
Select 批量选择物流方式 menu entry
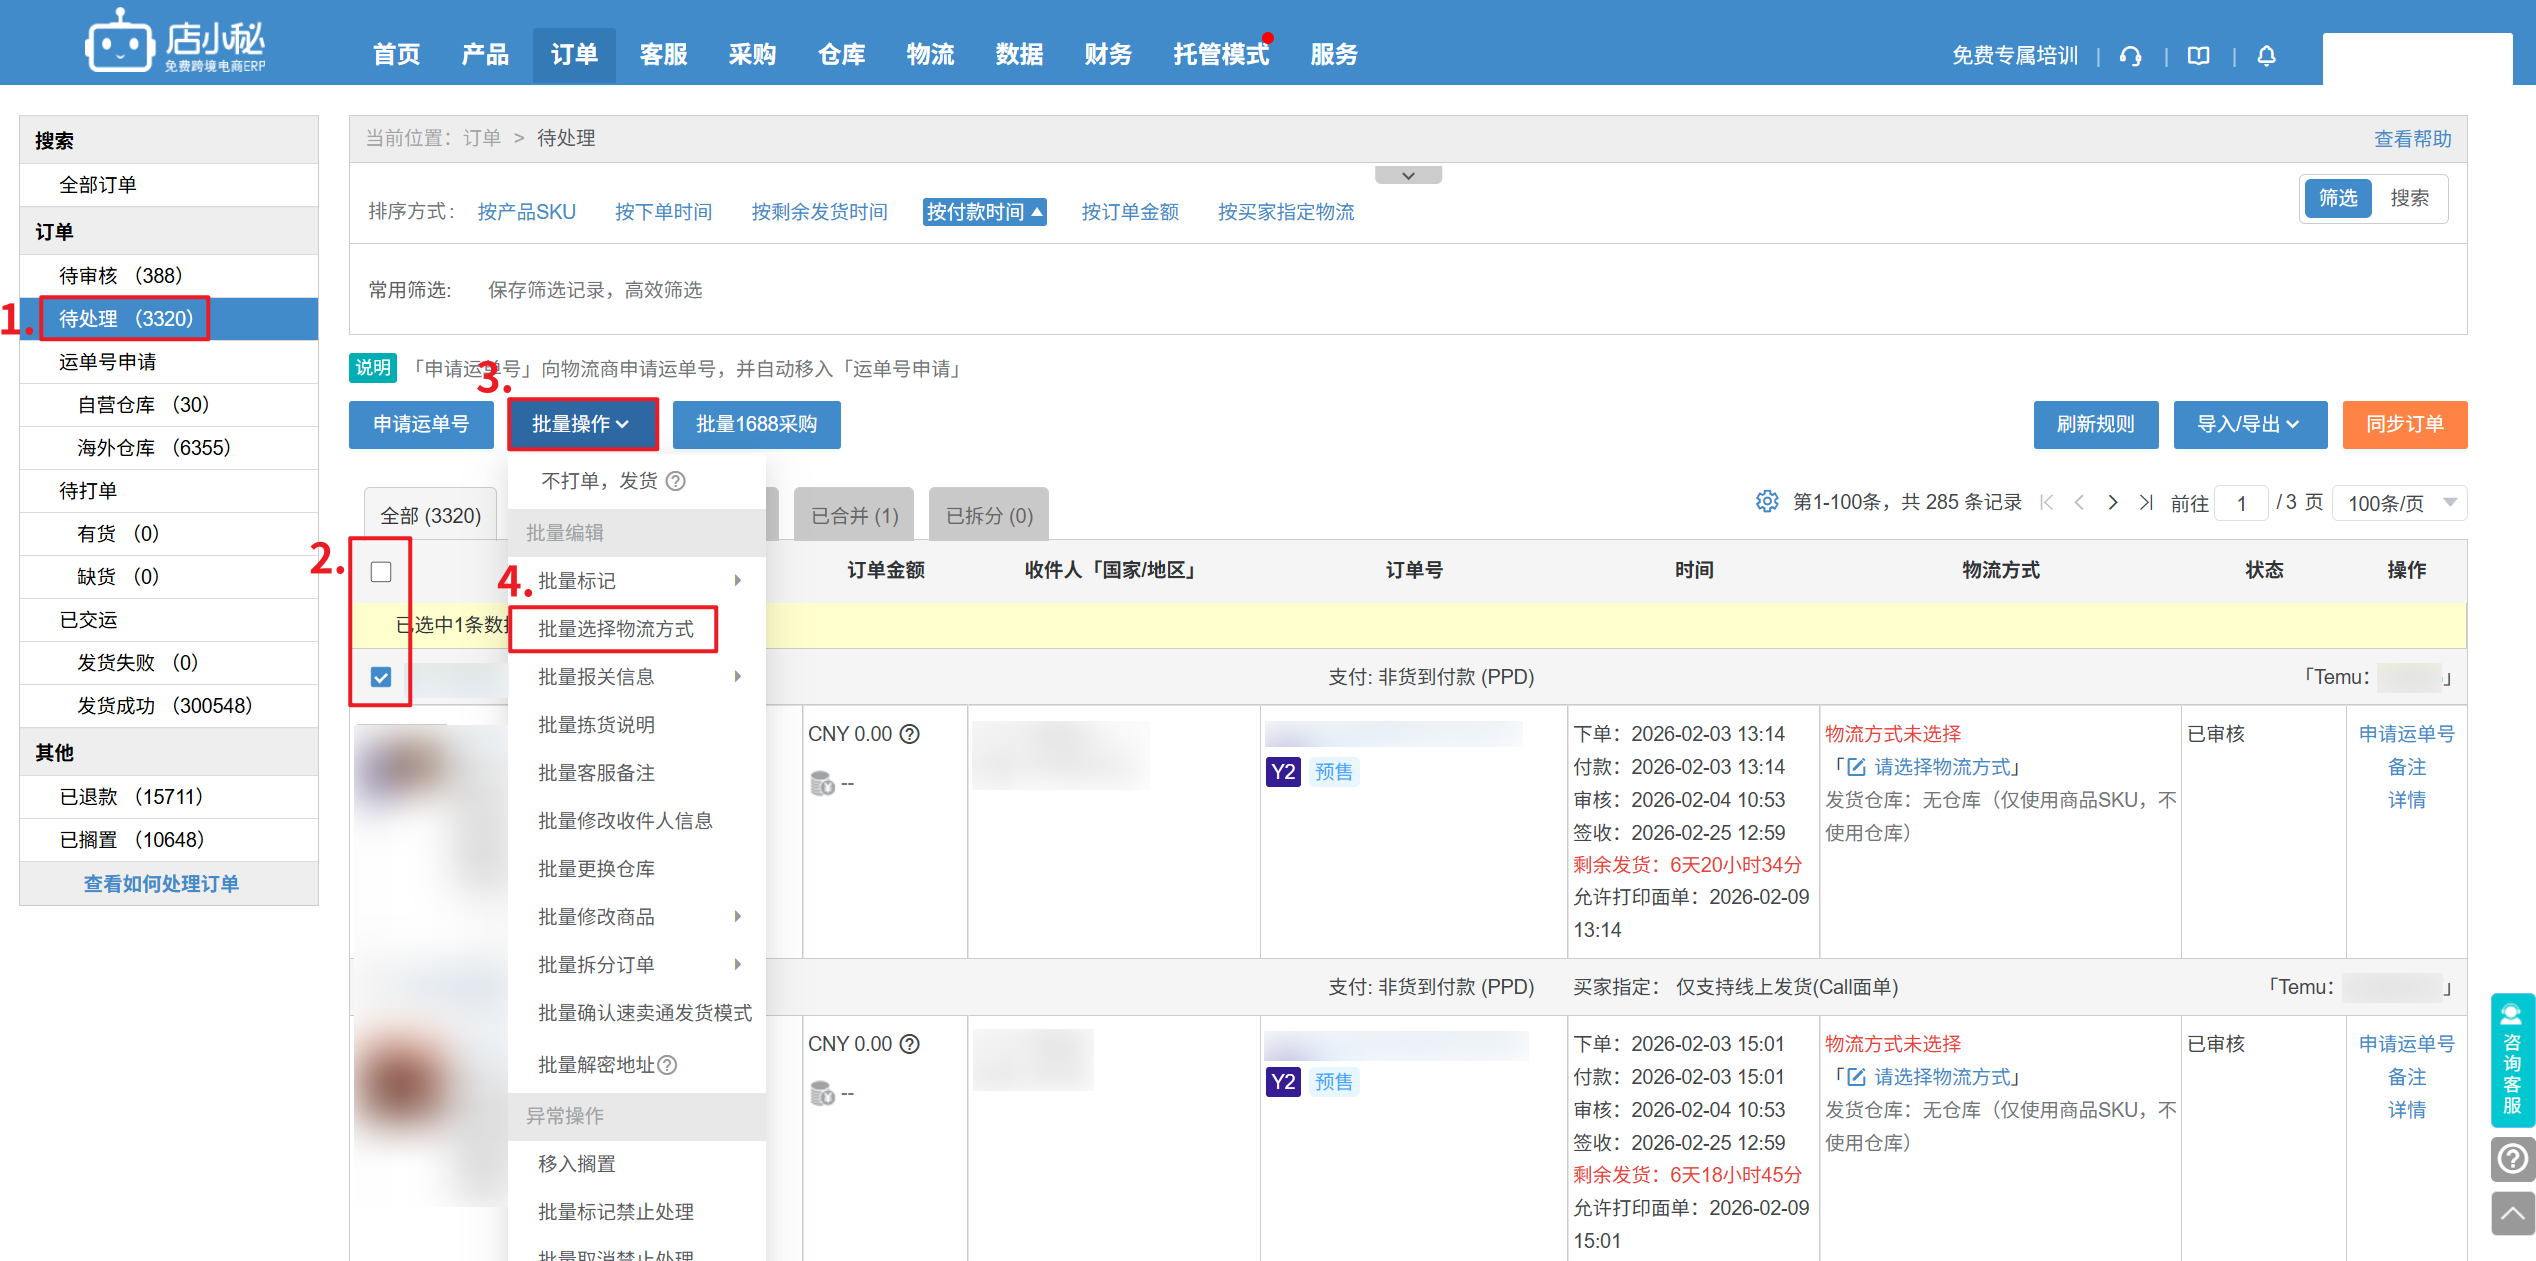615,629
